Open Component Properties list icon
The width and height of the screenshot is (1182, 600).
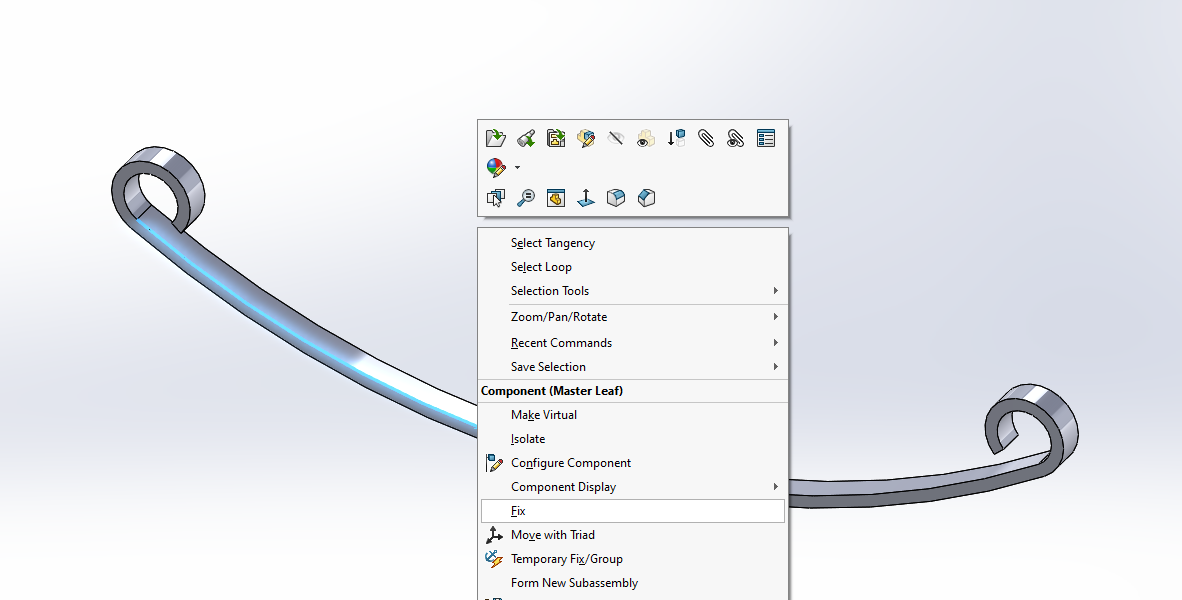766,139
